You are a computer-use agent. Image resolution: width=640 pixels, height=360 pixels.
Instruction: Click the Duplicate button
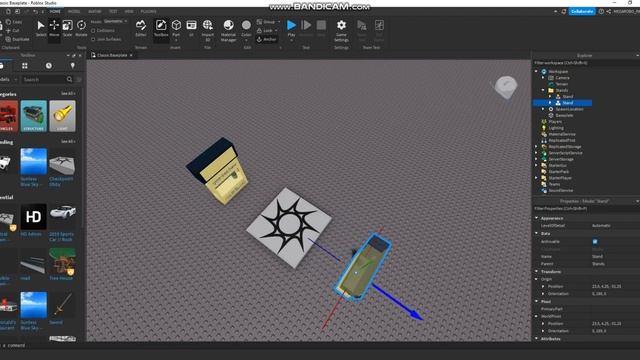click(x=18, y=39)
